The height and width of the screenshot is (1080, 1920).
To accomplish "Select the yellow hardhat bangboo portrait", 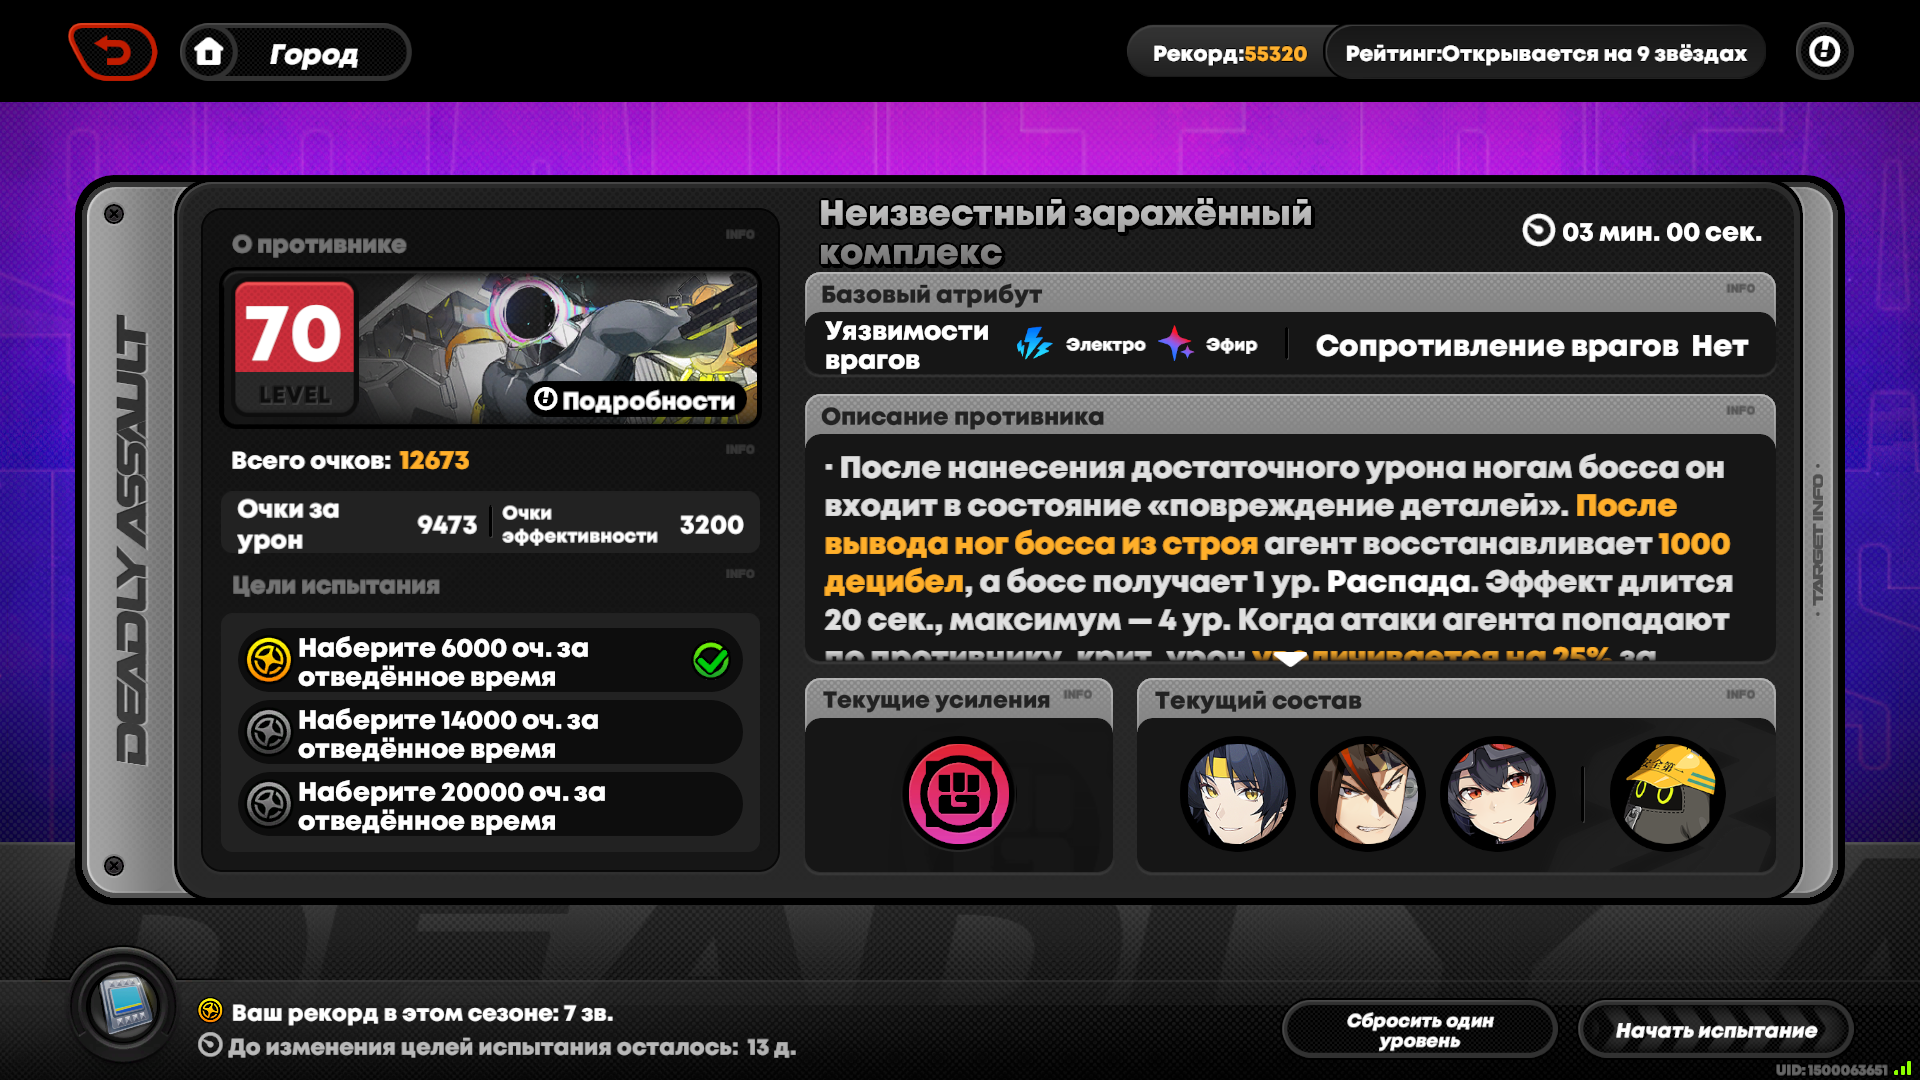I will pyautogui.click(x=1667, y=794).
